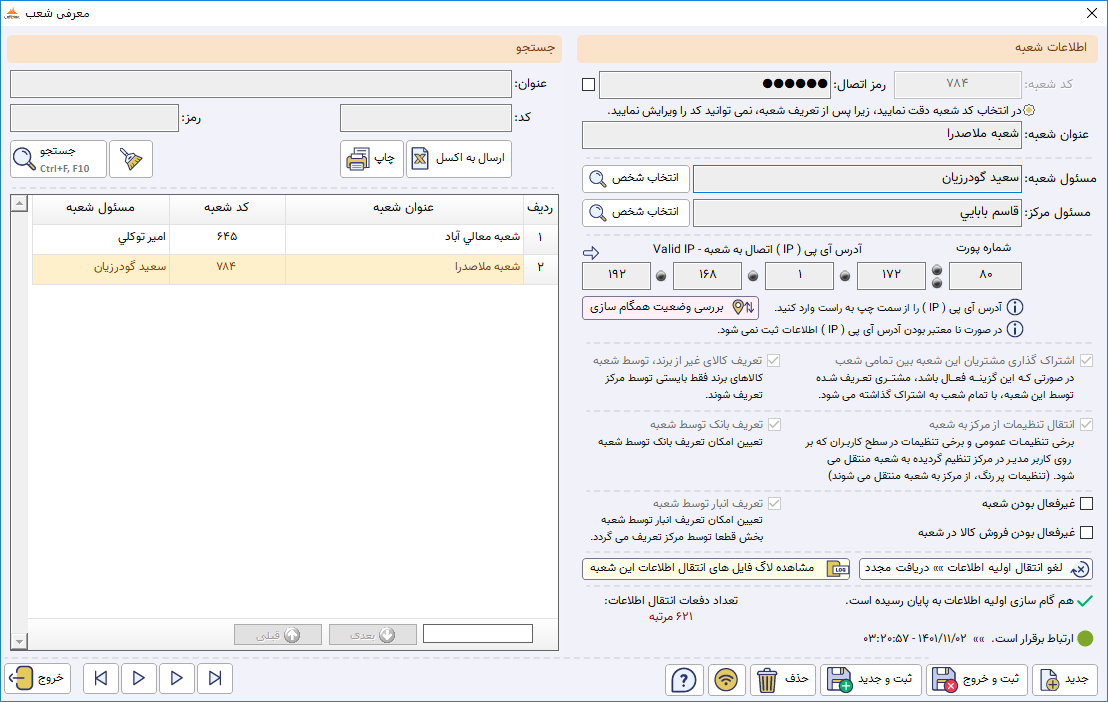Screen dimensions: 1108x702
Task: Save and close via ثبت و خروج
Action: coord(977,679)
